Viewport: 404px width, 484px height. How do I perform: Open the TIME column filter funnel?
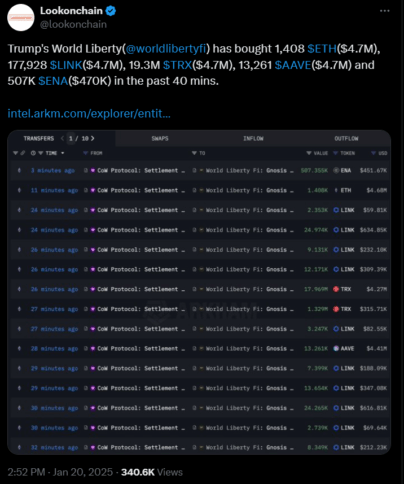point(40,153)
